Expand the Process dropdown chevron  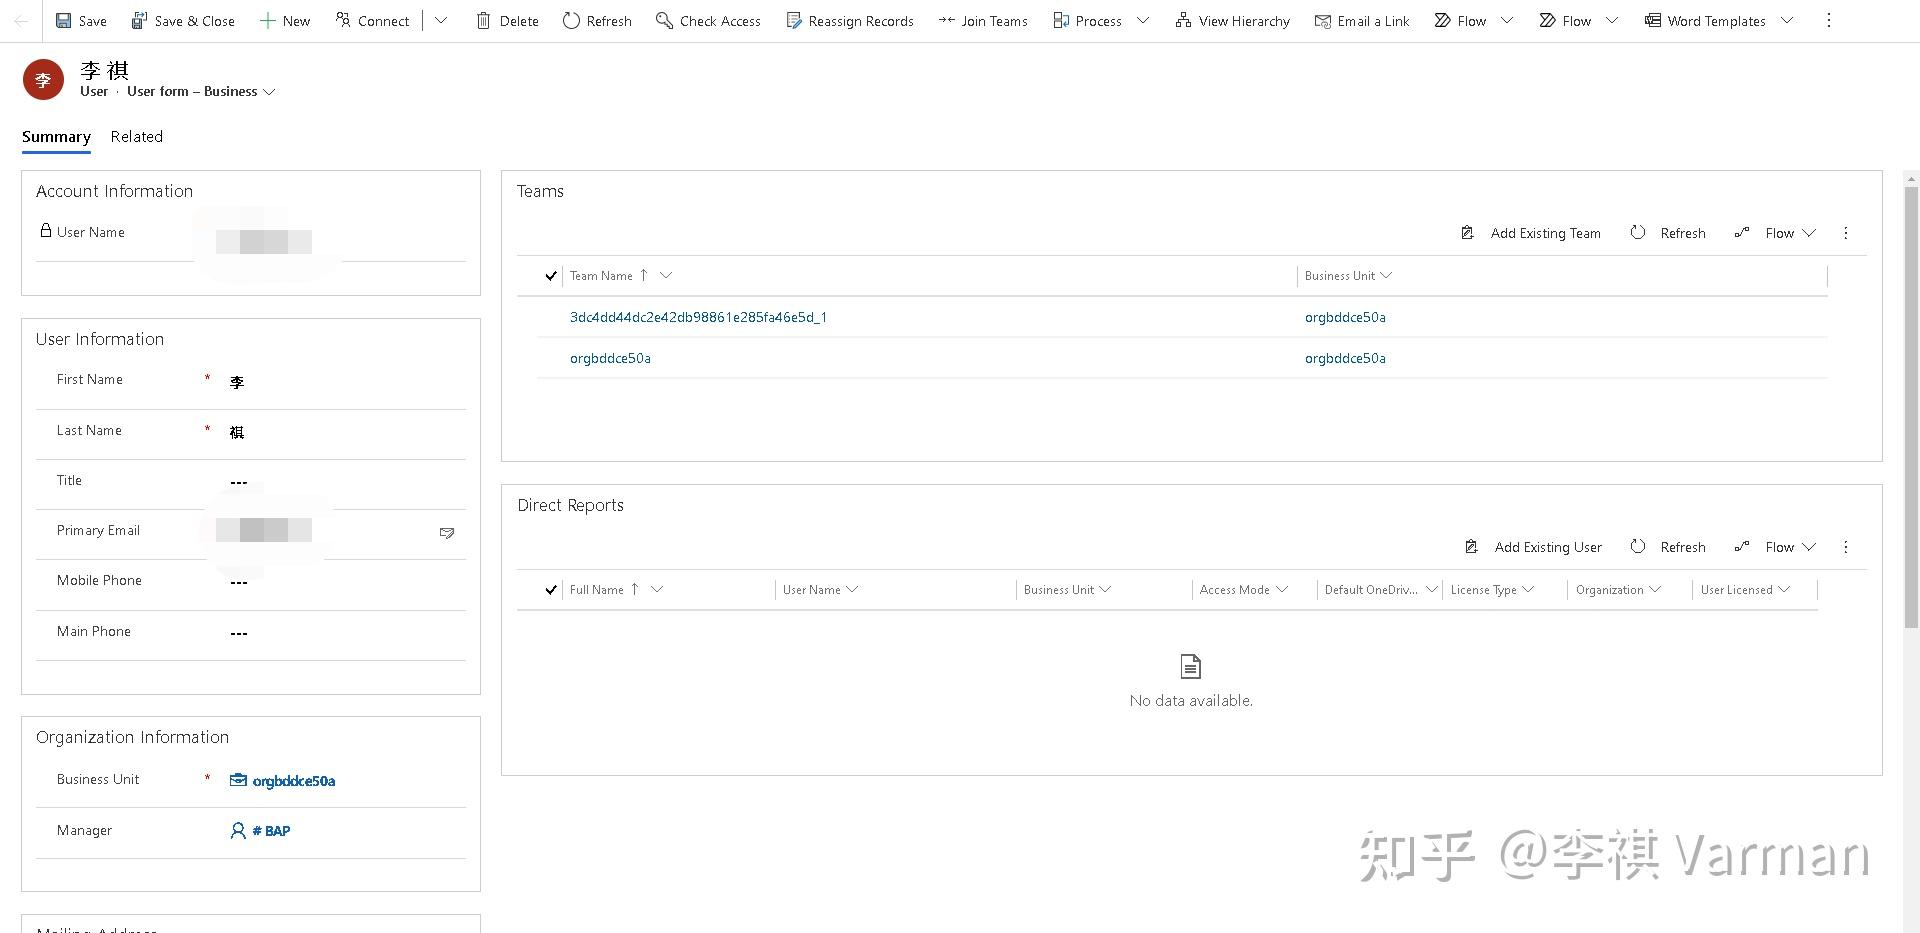(x=1143, y=21)
